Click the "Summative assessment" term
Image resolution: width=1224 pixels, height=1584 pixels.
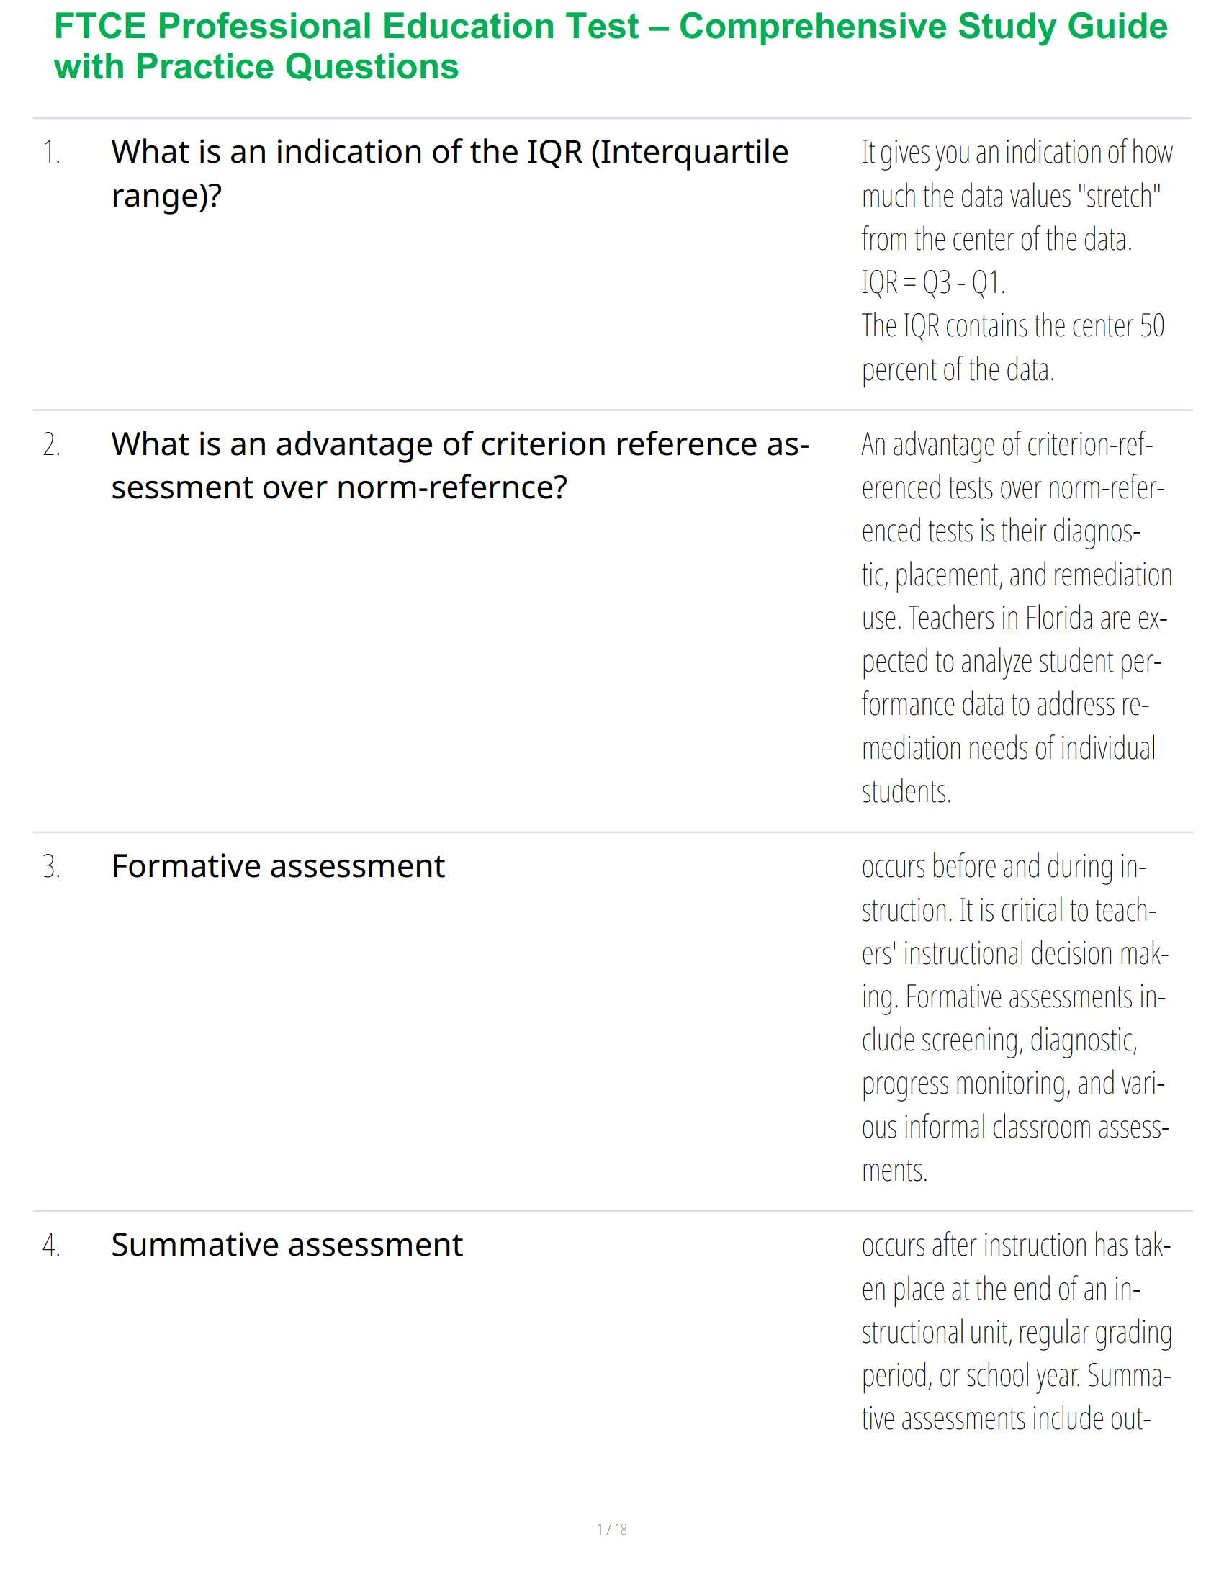pos(287,1245)
